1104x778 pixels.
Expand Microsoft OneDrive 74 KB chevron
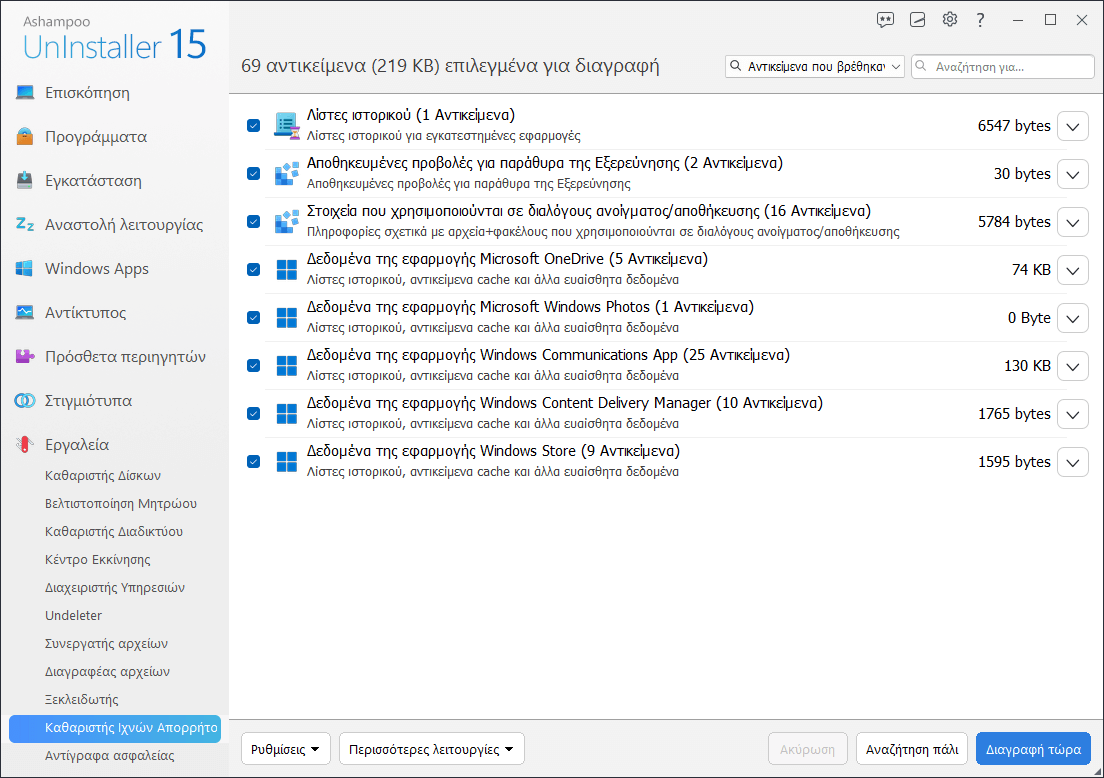coord(1072,270)
